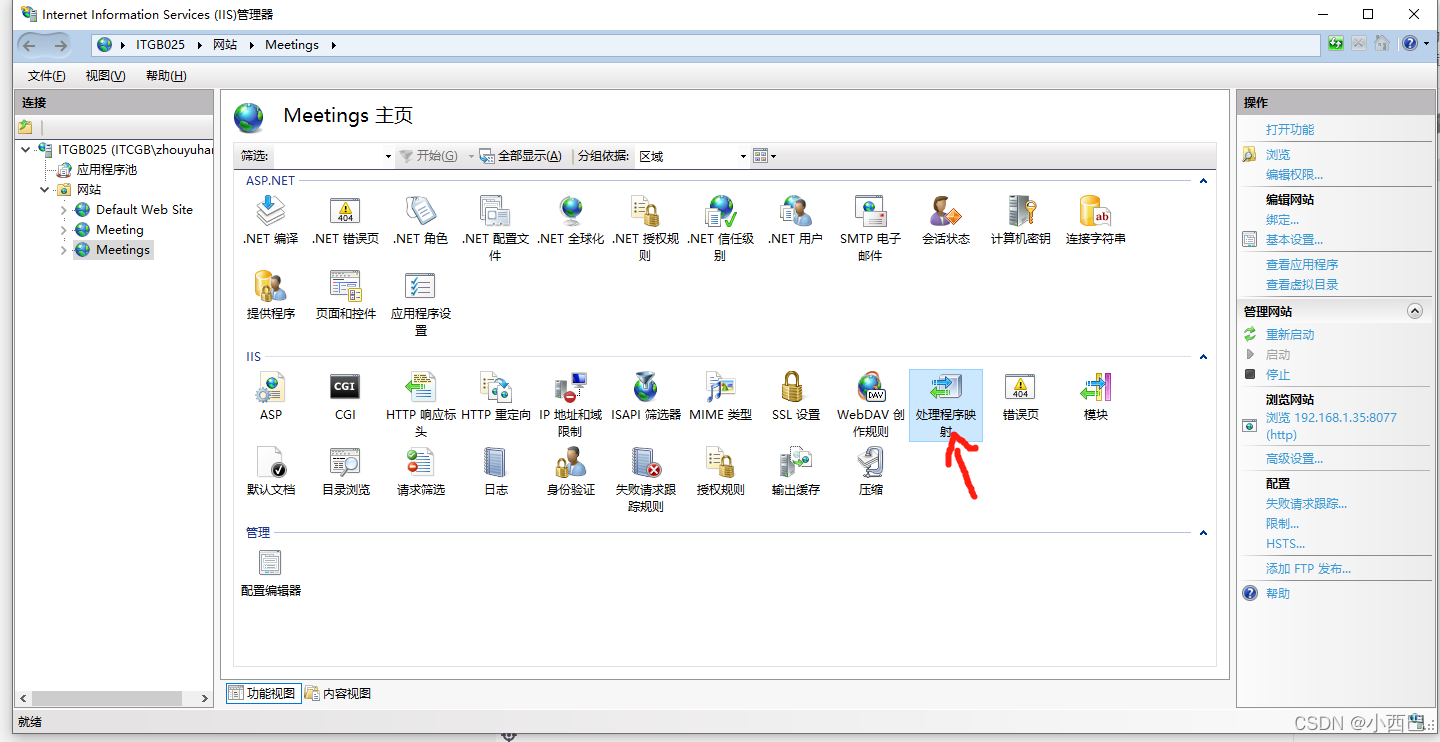Open the 日志 icon
The width and height of the screenshot is (1440, 742).
(495, 471)
